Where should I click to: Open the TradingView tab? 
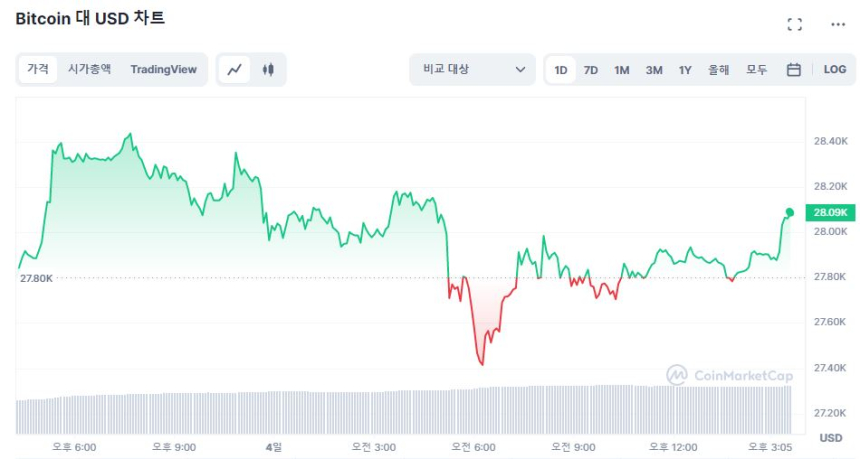click(163, 70)
